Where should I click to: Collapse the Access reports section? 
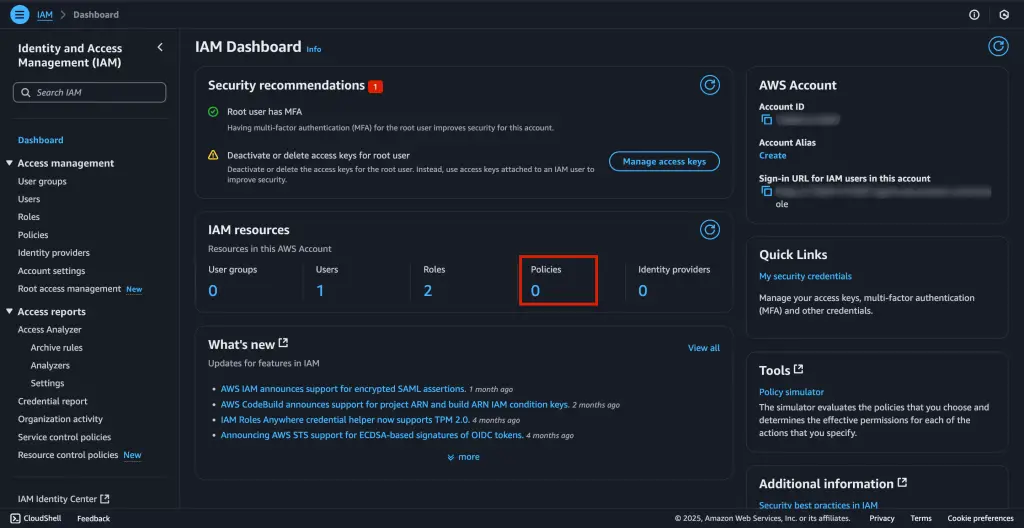coord(9,312)
